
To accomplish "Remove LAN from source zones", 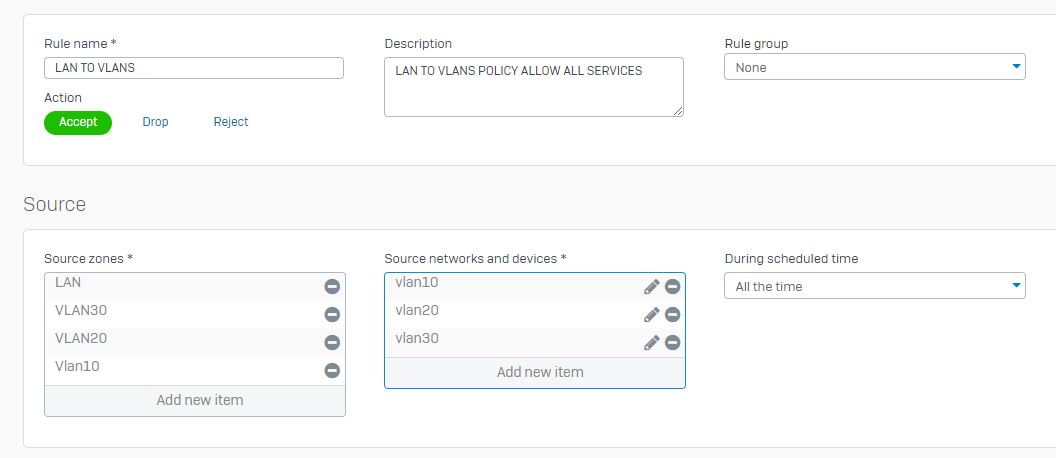I will point(332,287).
